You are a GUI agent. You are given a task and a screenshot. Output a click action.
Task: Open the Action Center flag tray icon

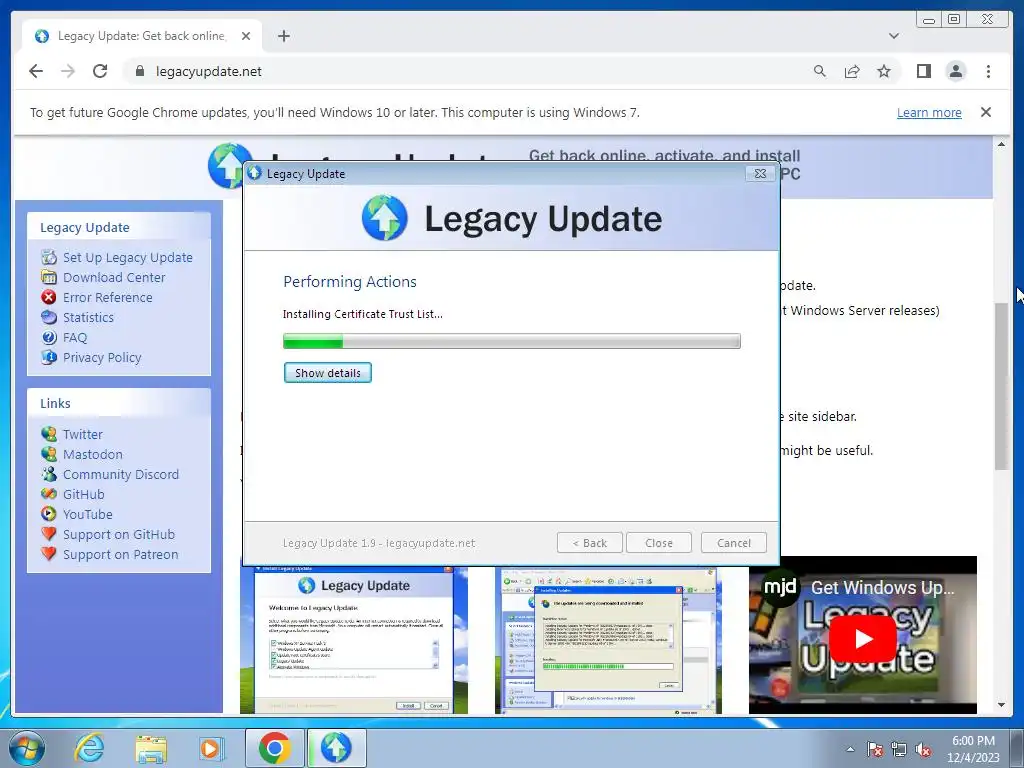pos(874,749)
